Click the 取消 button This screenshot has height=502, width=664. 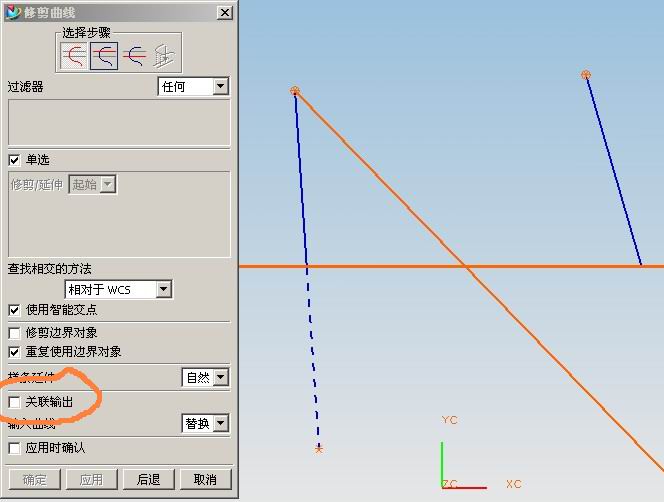click(205, 480)
